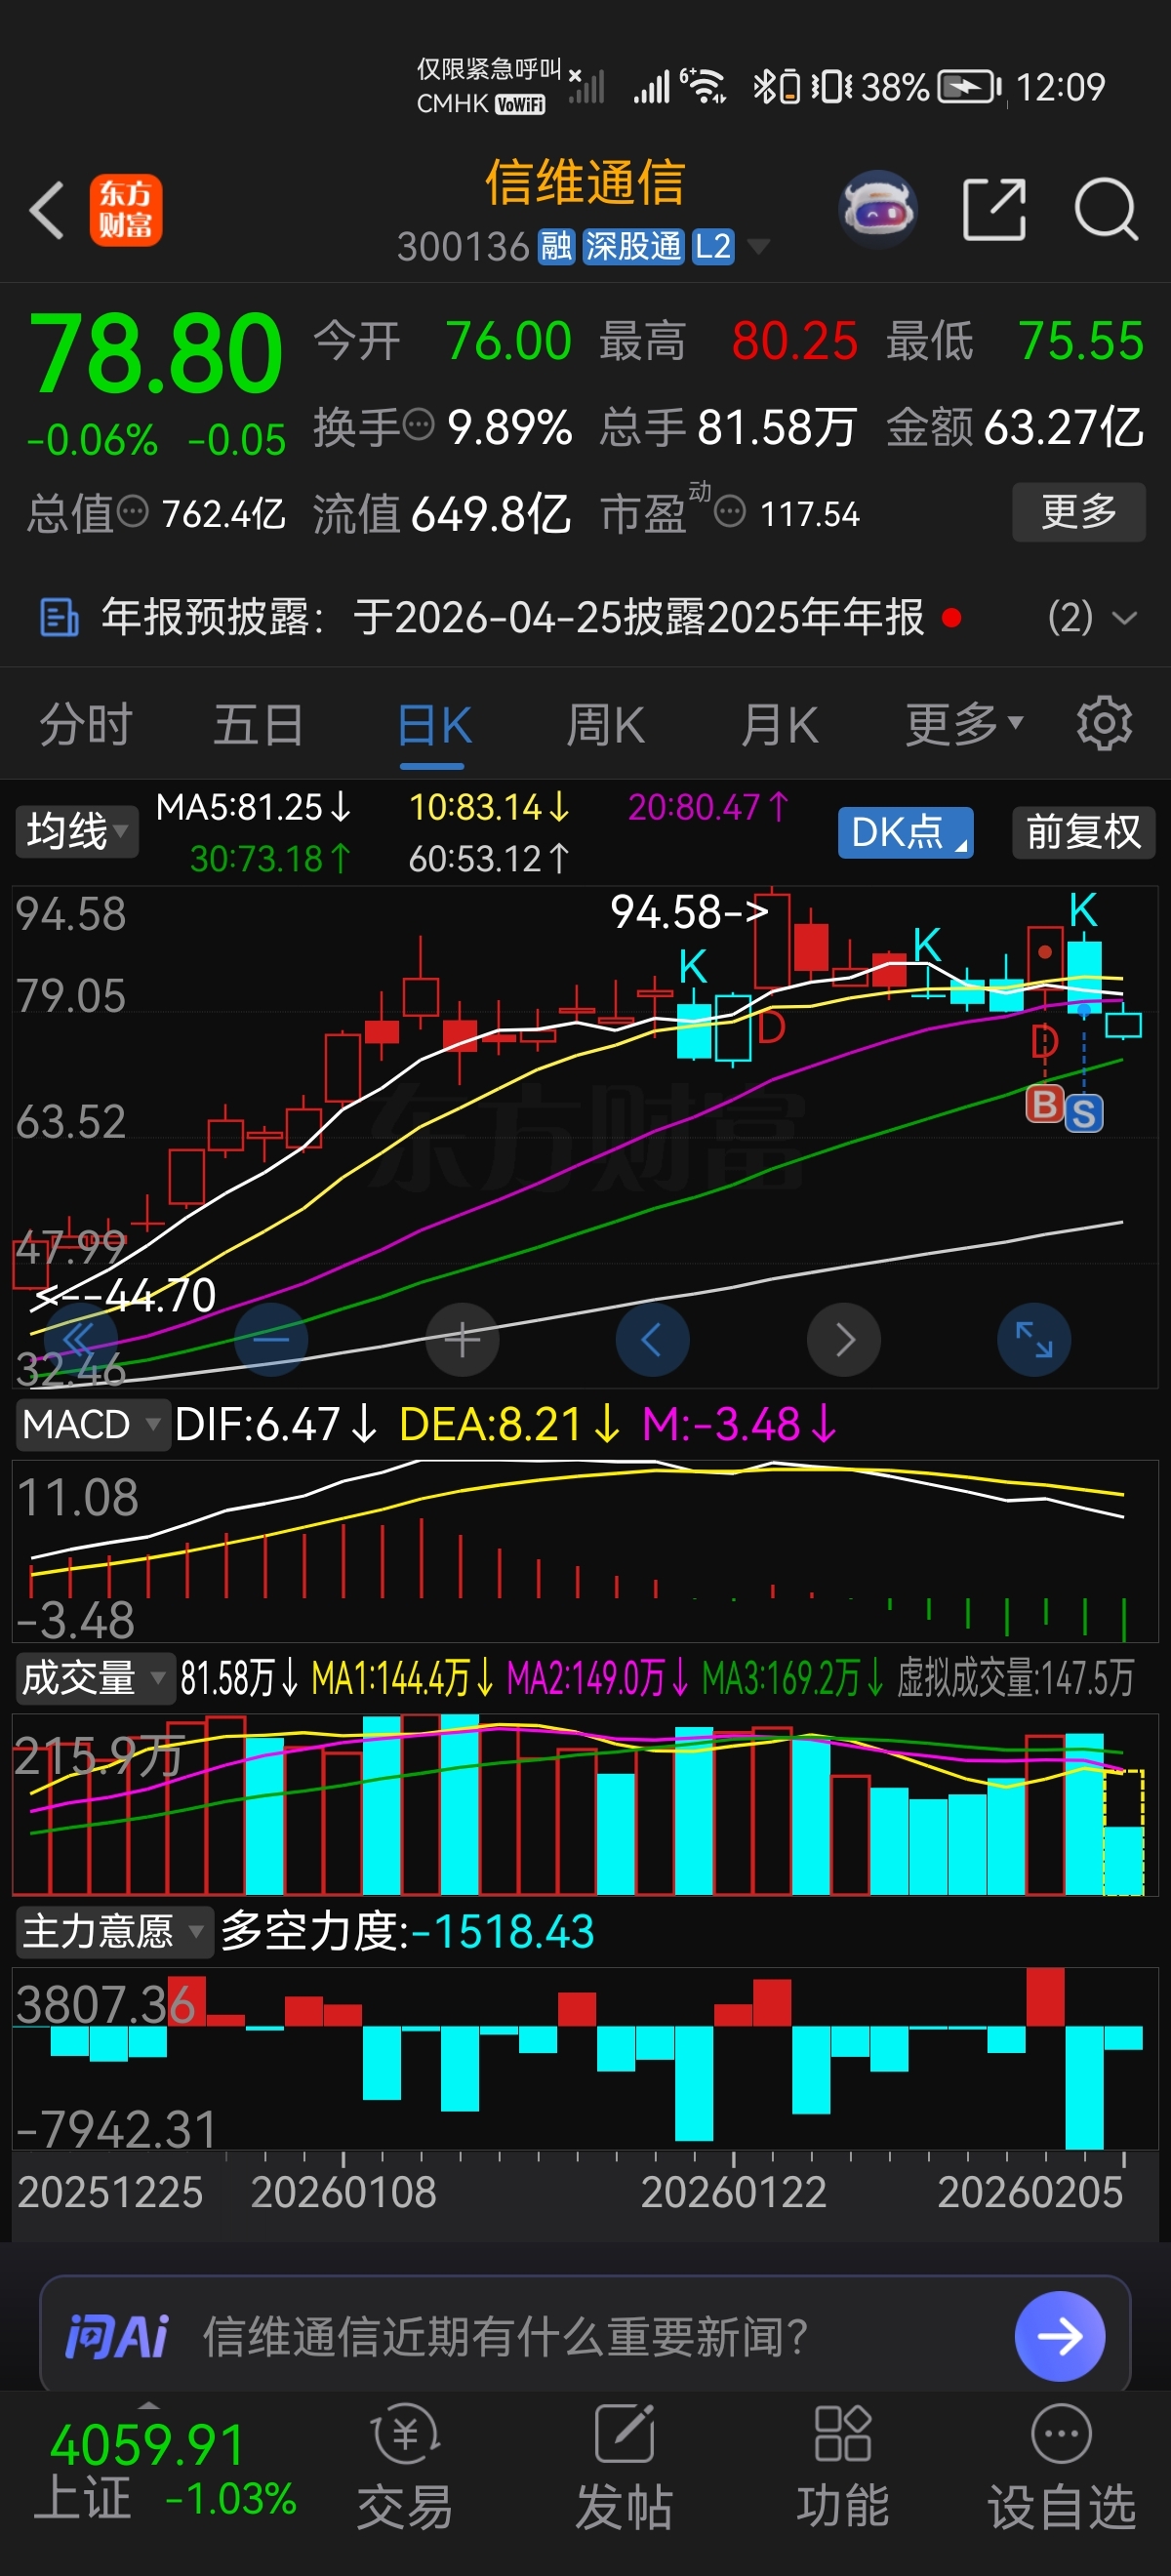Viewport: 1171px width, 2576px height.
Task: Tap the 94.58 high price label
Action: point(689,911)
